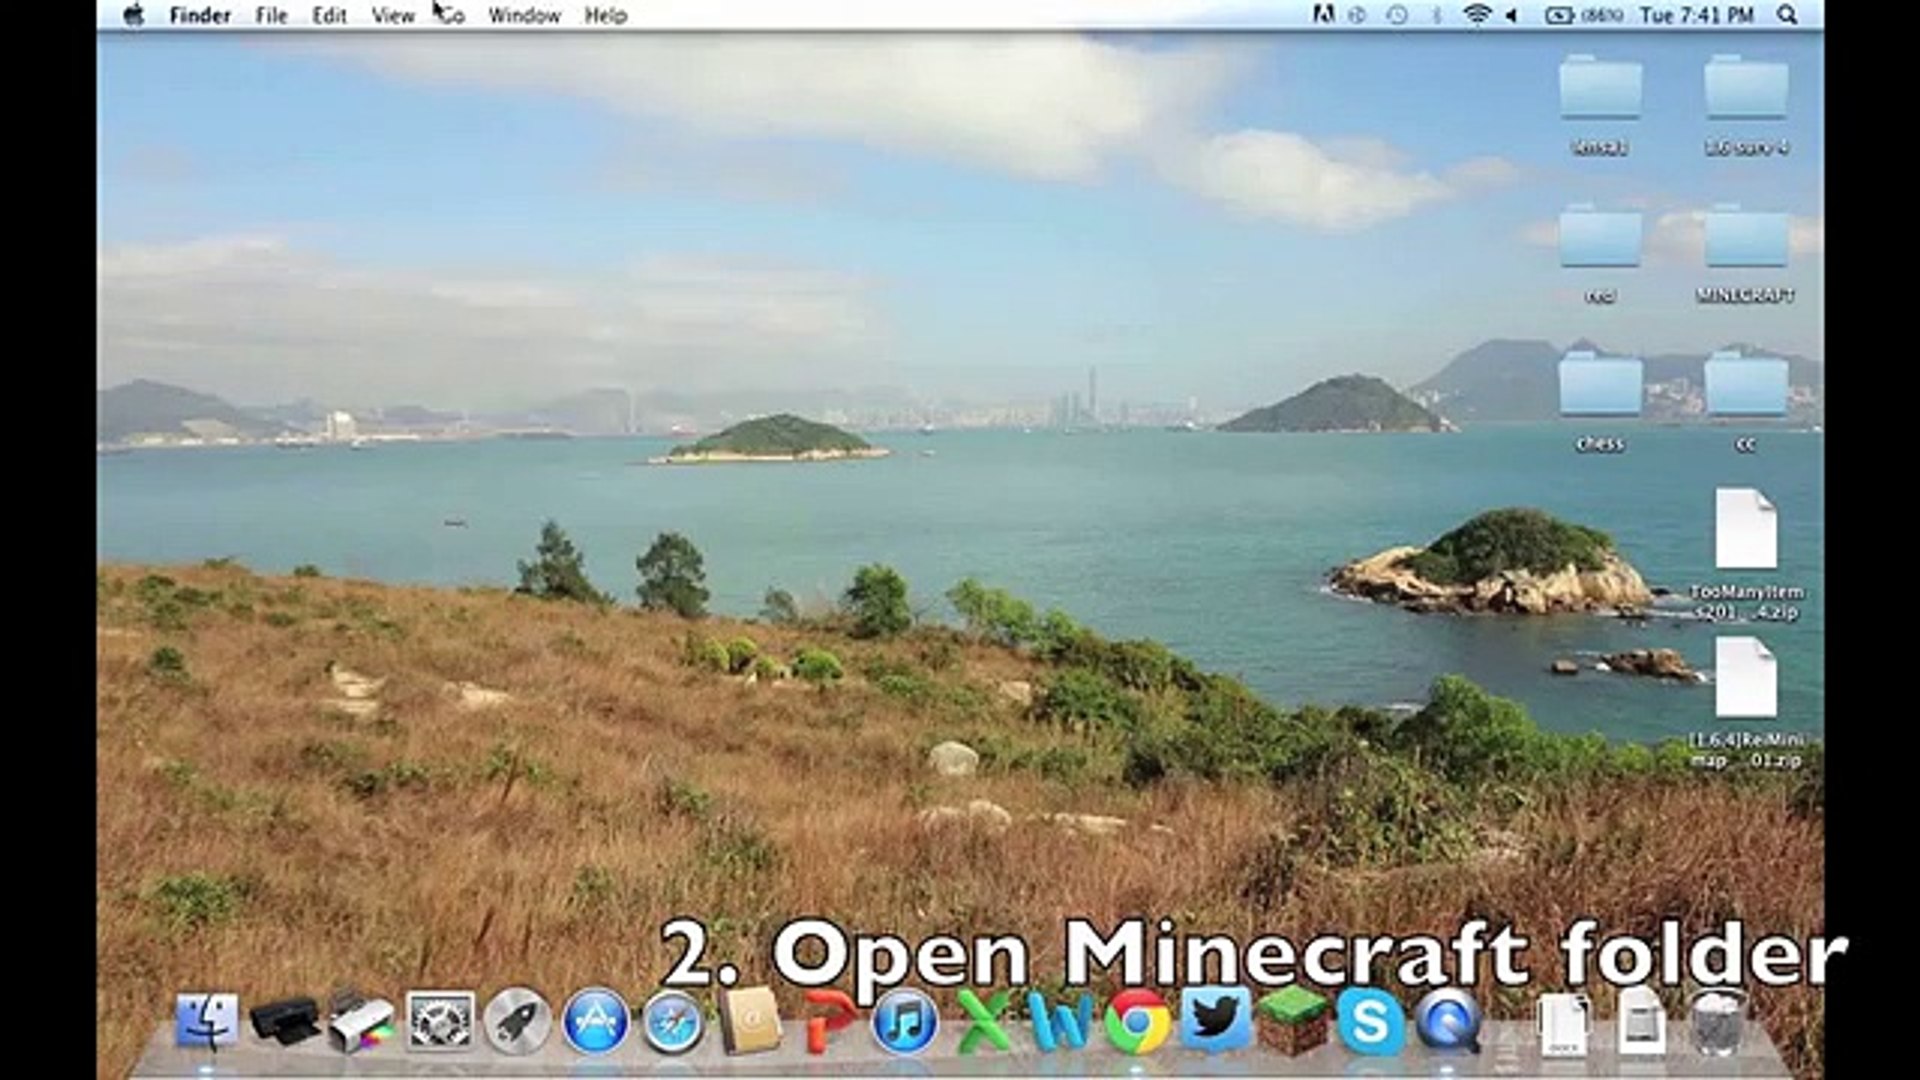Open Launchpad rocket icon
1920x1080 pixels.
click(517, 1022)
